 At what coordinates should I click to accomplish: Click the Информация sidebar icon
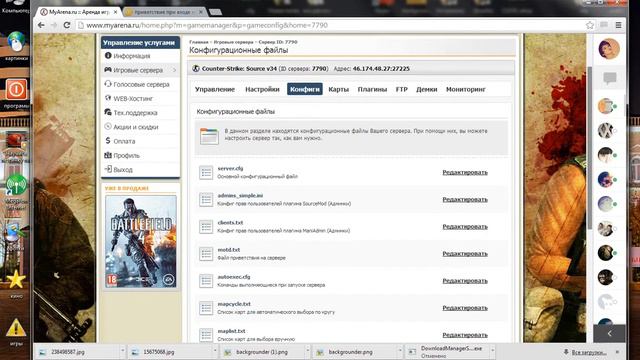click(108, 56)
